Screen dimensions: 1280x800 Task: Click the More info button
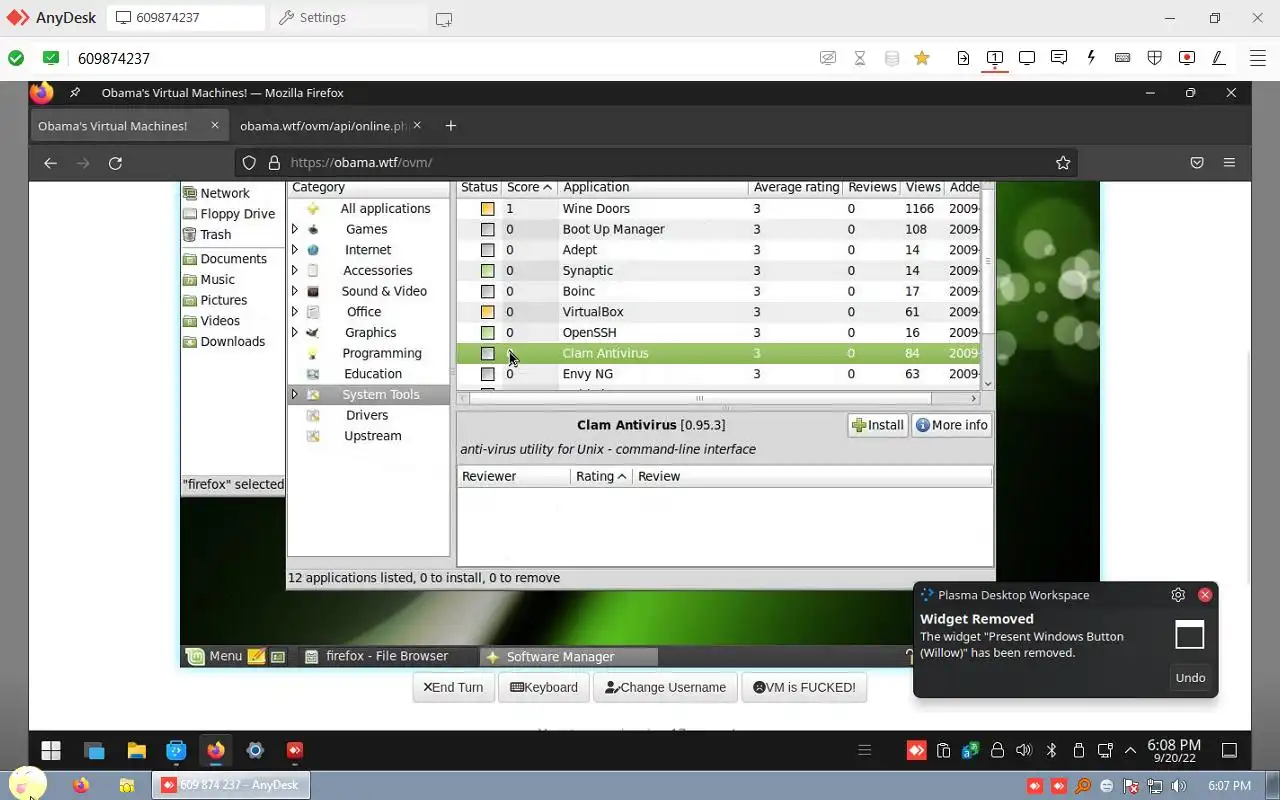coord(951,425)
